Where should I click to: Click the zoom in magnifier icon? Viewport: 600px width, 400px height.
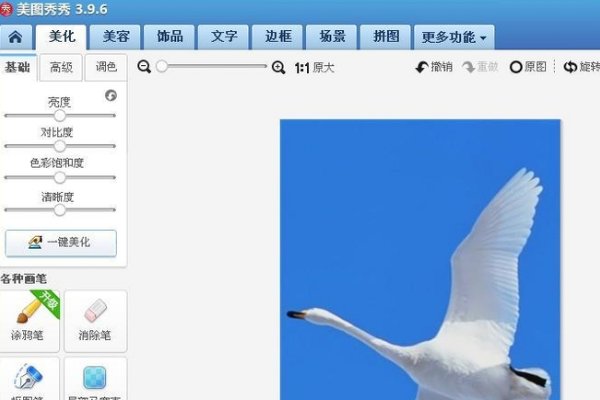pos(279,67)
